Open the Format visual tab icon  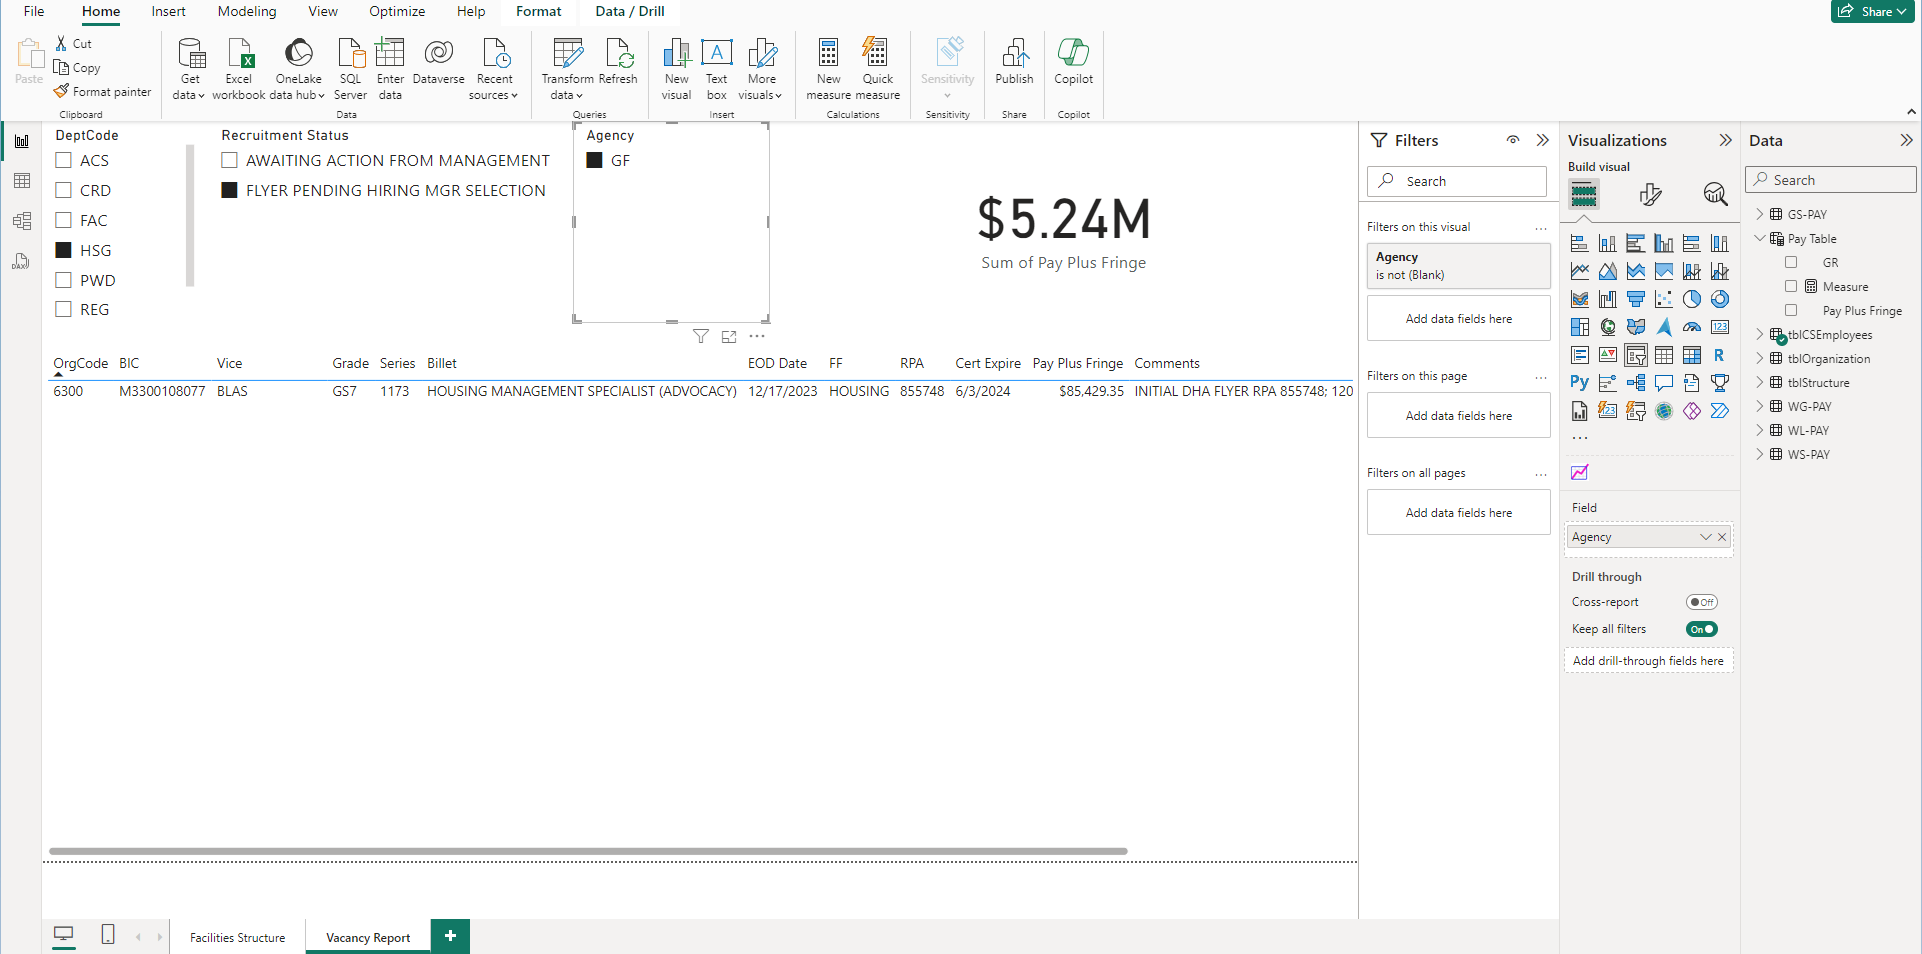click(x=1650, y=194)
